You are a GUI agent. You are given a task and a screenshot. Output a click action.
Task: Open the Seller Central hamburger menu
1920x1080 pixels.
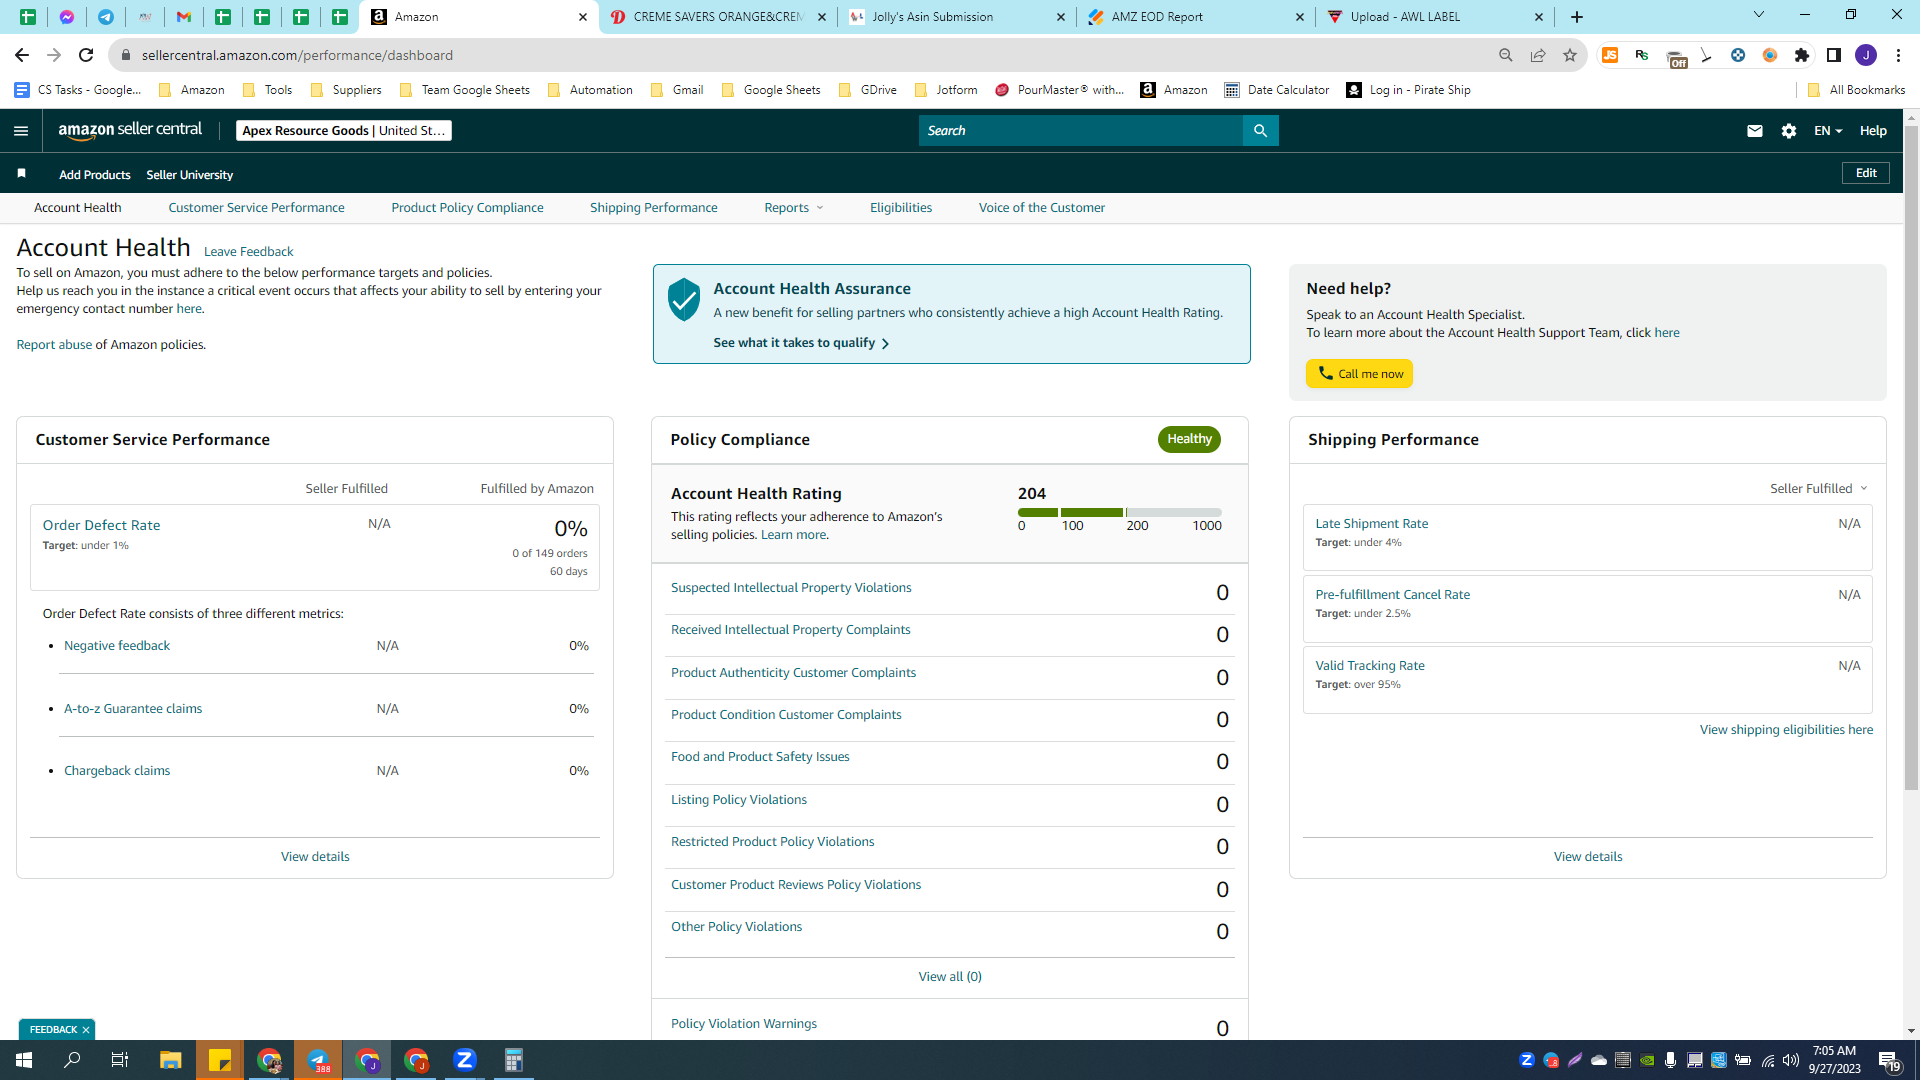point(21,131)
